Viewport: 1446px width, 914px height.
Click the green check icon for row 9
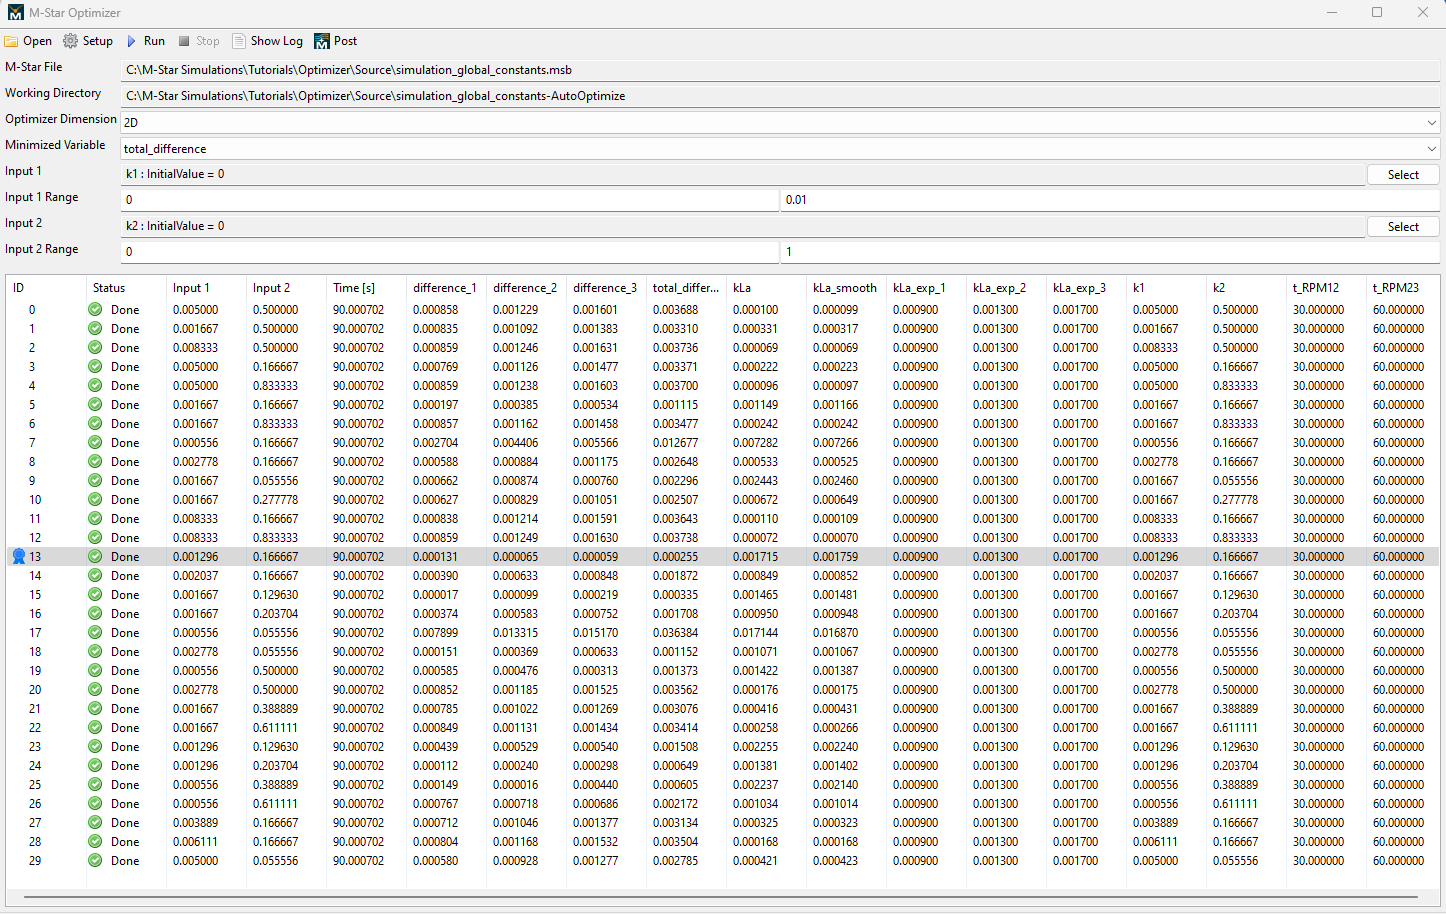(95, 481)
